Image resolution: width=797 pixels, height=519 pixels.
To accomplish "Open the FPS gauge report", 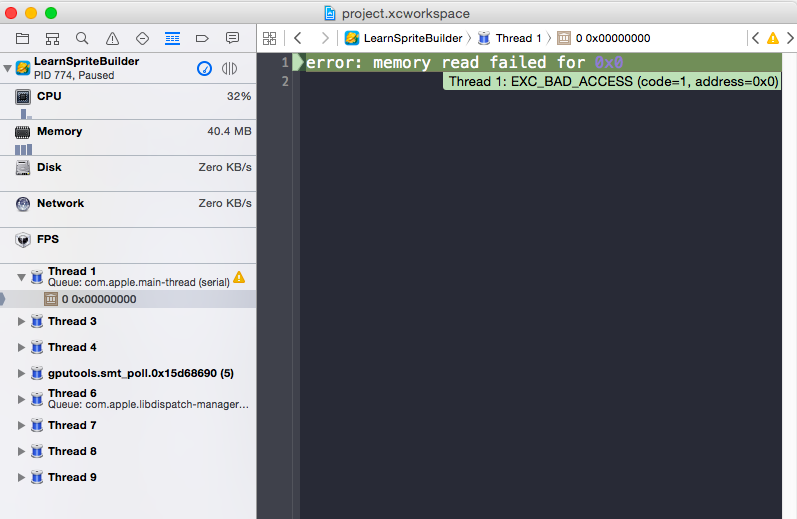I will tap(128, 246).
